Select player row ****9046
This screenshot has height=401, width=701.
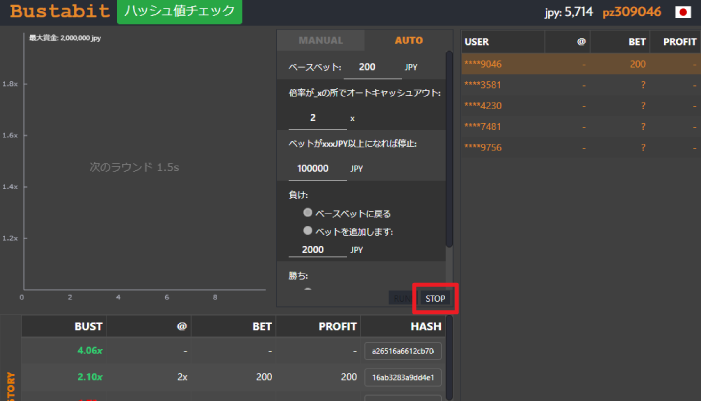click(581, 64)
